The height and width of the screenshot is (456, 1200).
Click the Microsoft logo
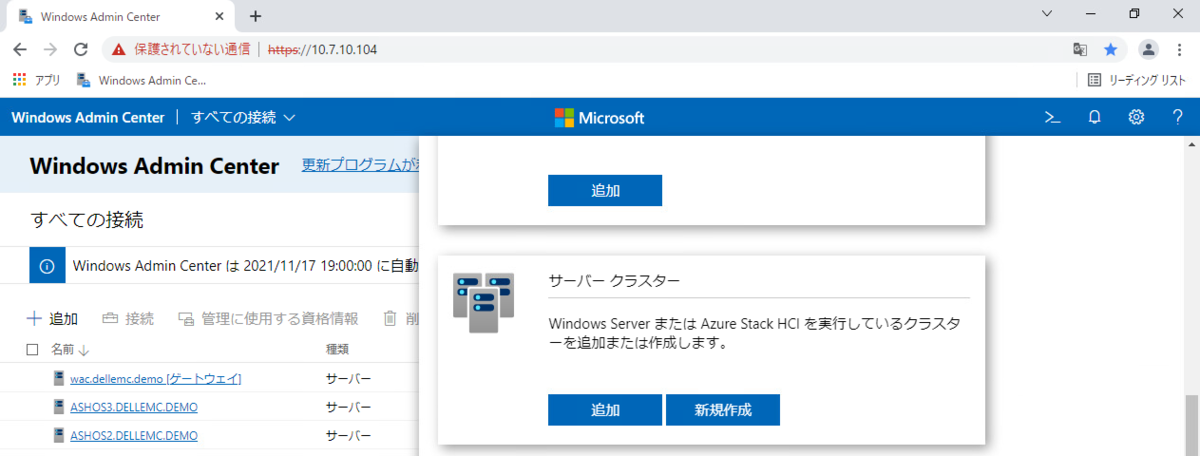[600, 117]
